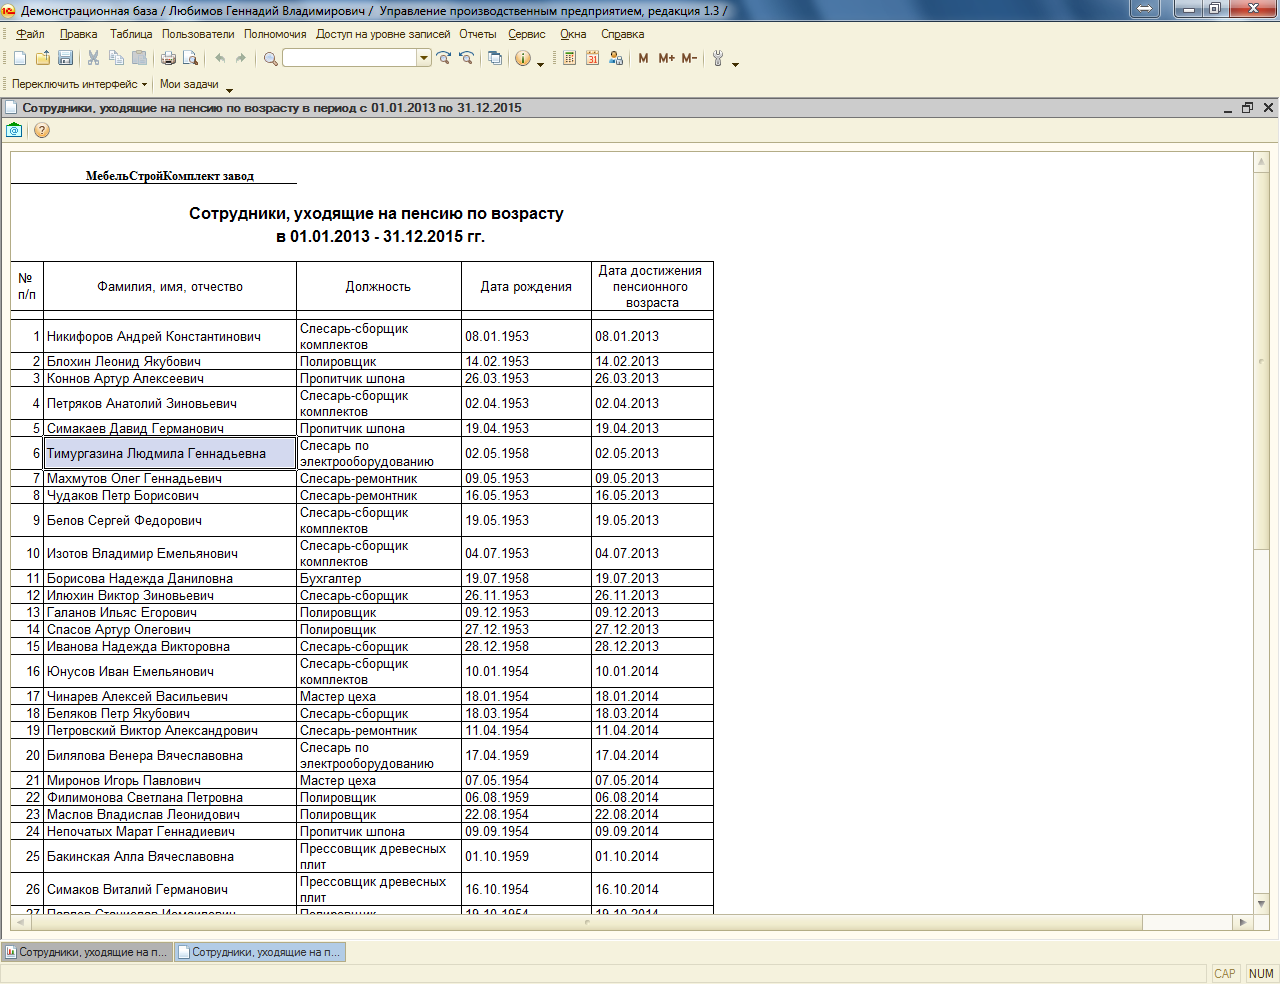Switch to first bottom window tab
Image resolution: width=1280 pixels, height=984 pixels.
tap(87, 952)
